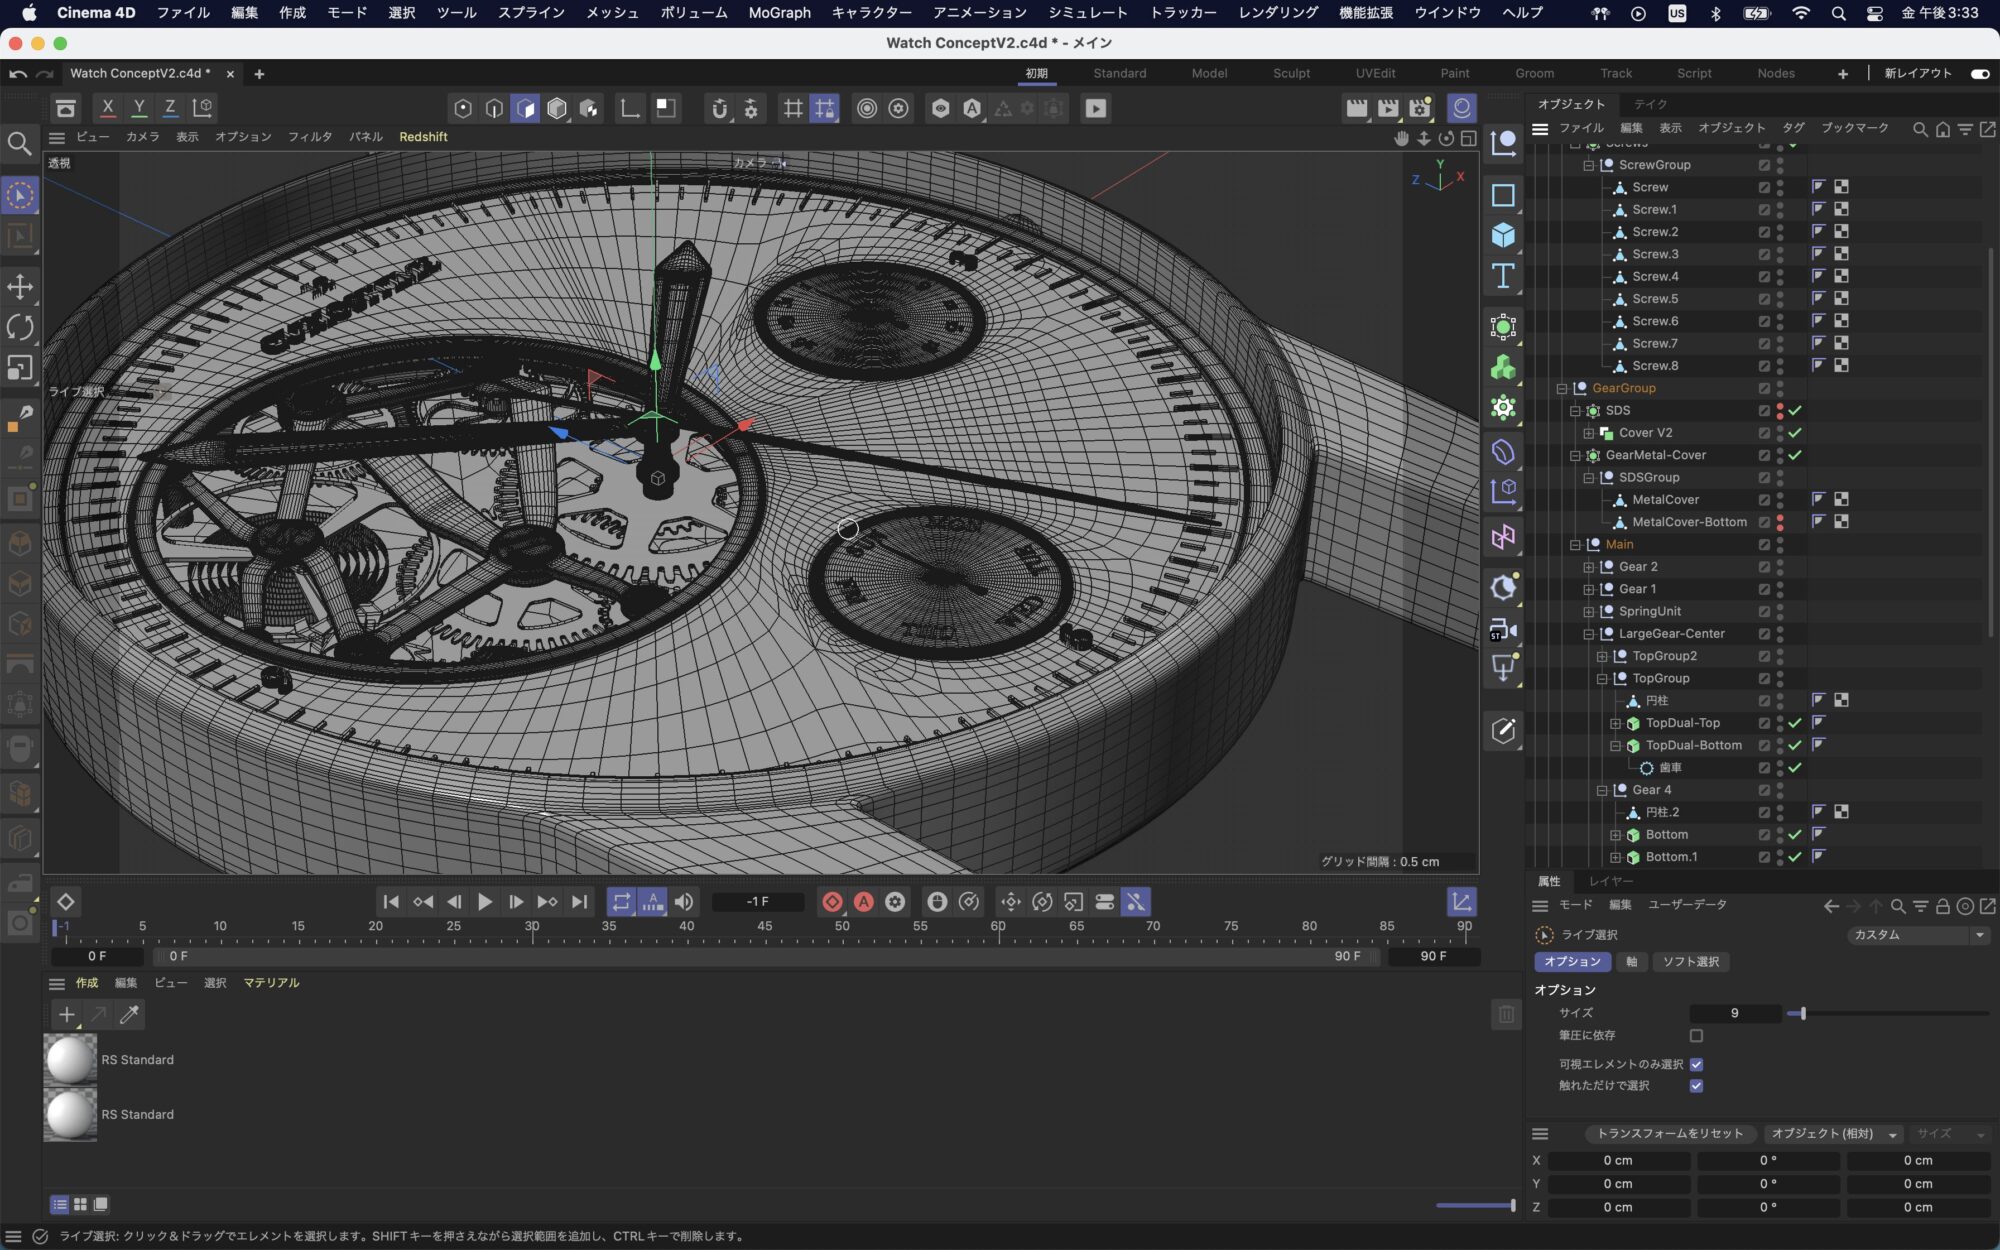Toggle 筆圧に依存 checkbox
This screenshot has height=1250, width=2000.
point(1696,1036)
